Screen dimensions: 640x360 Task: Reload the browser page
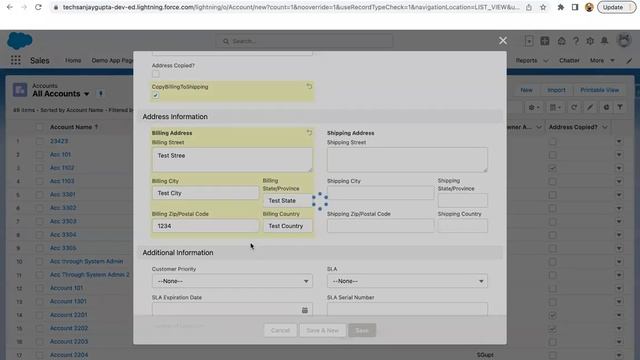(38, 7)
